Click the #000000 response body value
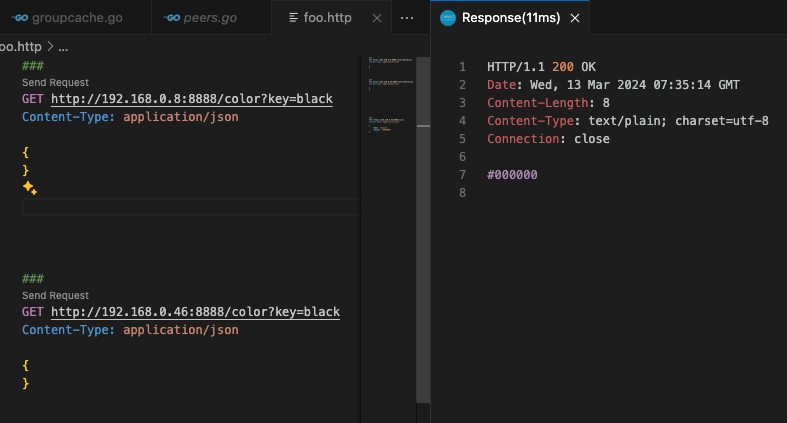The height and width of the screenshot is (423, 787). click(x=512, y=175)
